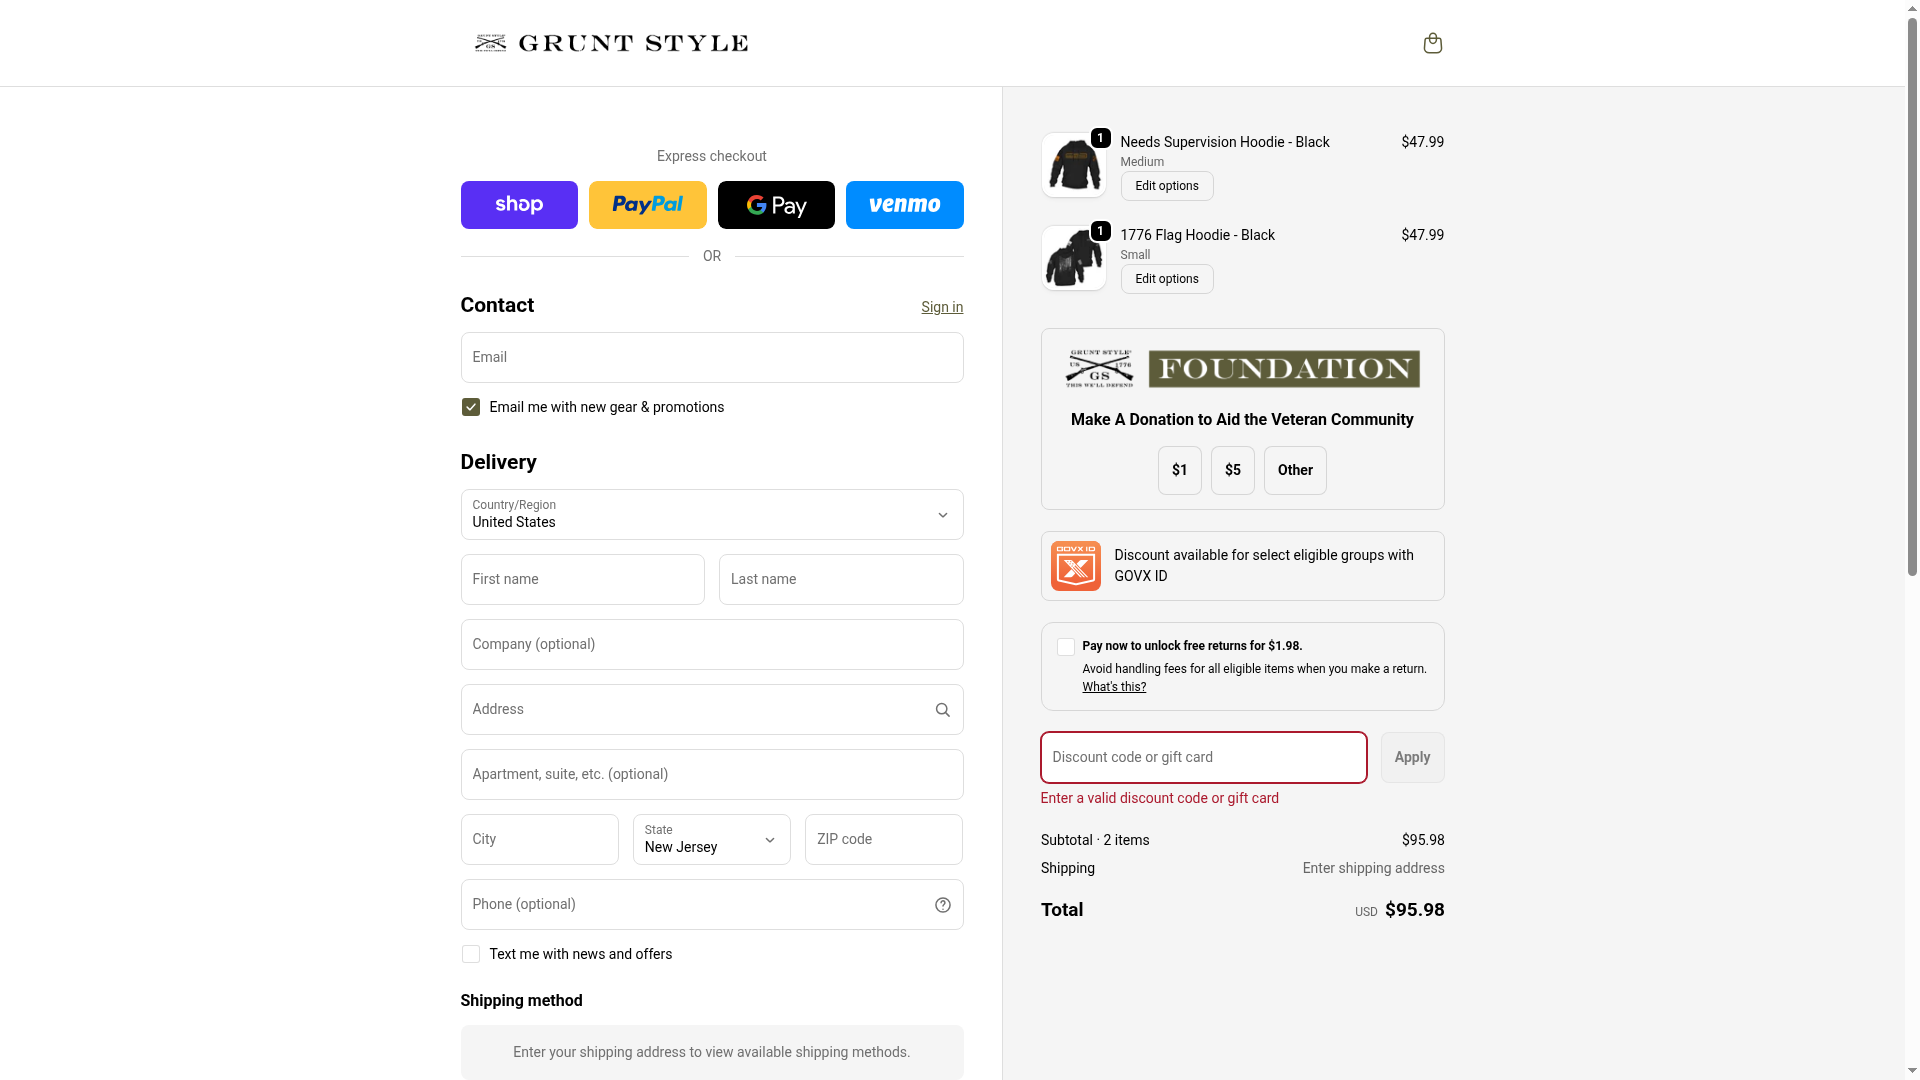This screenshot has width=1920, height=1080.
Task: Open the GOVX ID discount icon
Action: pos(1075,566)
